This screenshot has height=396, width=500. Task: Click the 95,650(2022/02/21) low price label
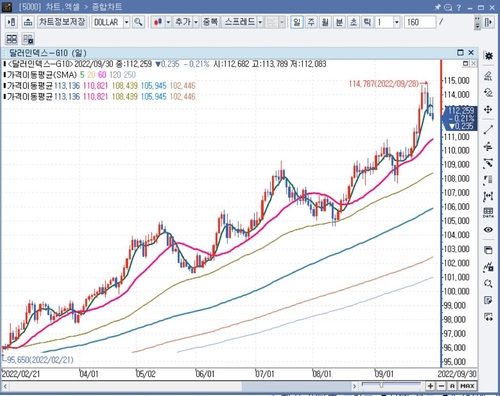click(x=39, y=360)
